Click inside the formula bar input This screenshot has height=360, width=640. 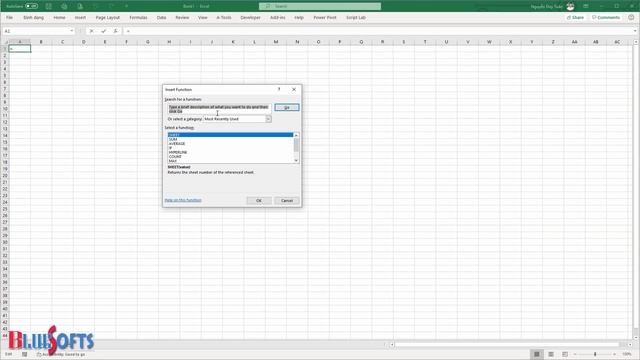coord(378,31)
